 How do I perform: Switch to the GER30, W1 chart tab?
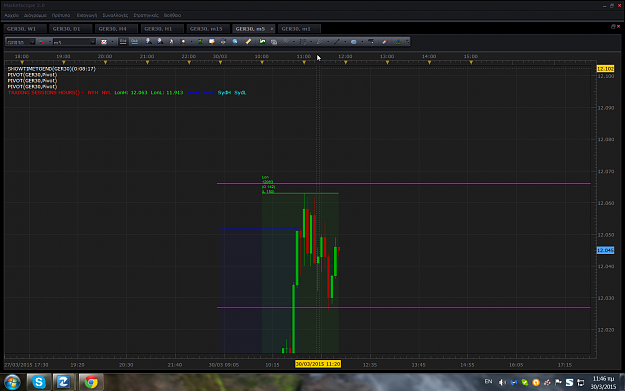(x=25, y=29)
